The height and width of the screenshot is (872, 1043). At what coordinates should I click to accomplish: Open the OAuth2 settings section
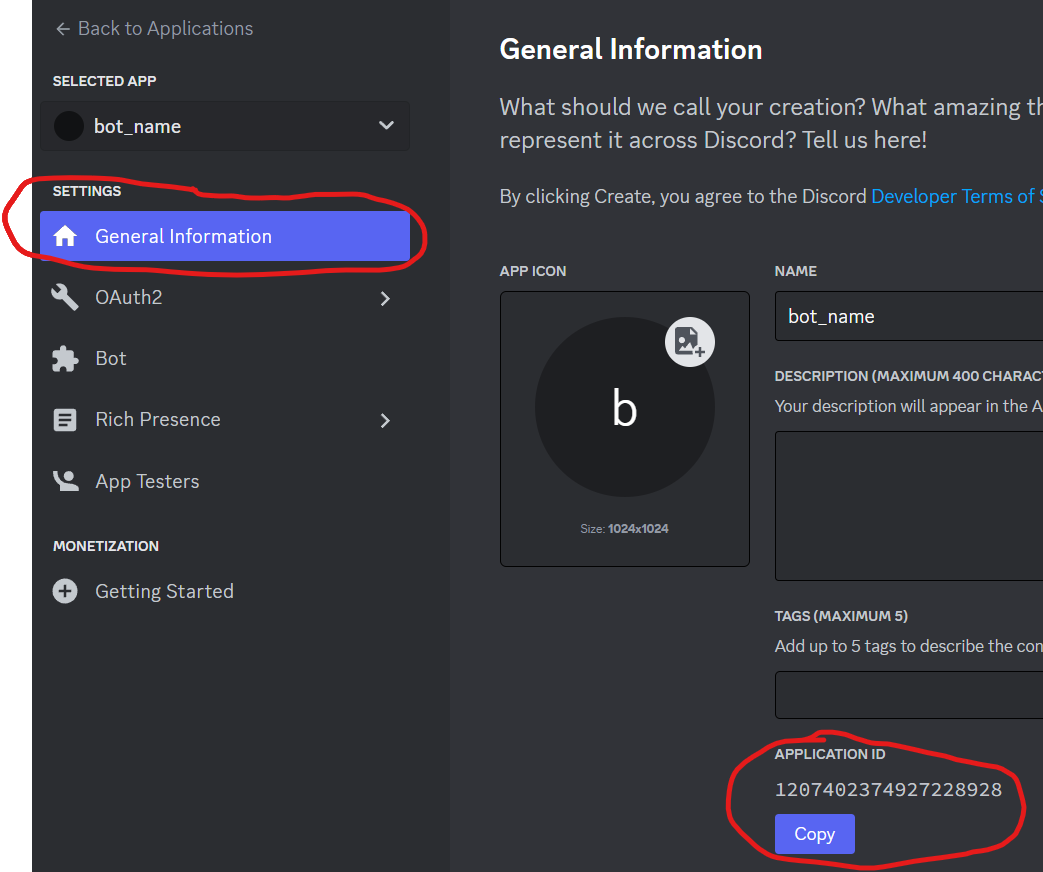point(225,297)
